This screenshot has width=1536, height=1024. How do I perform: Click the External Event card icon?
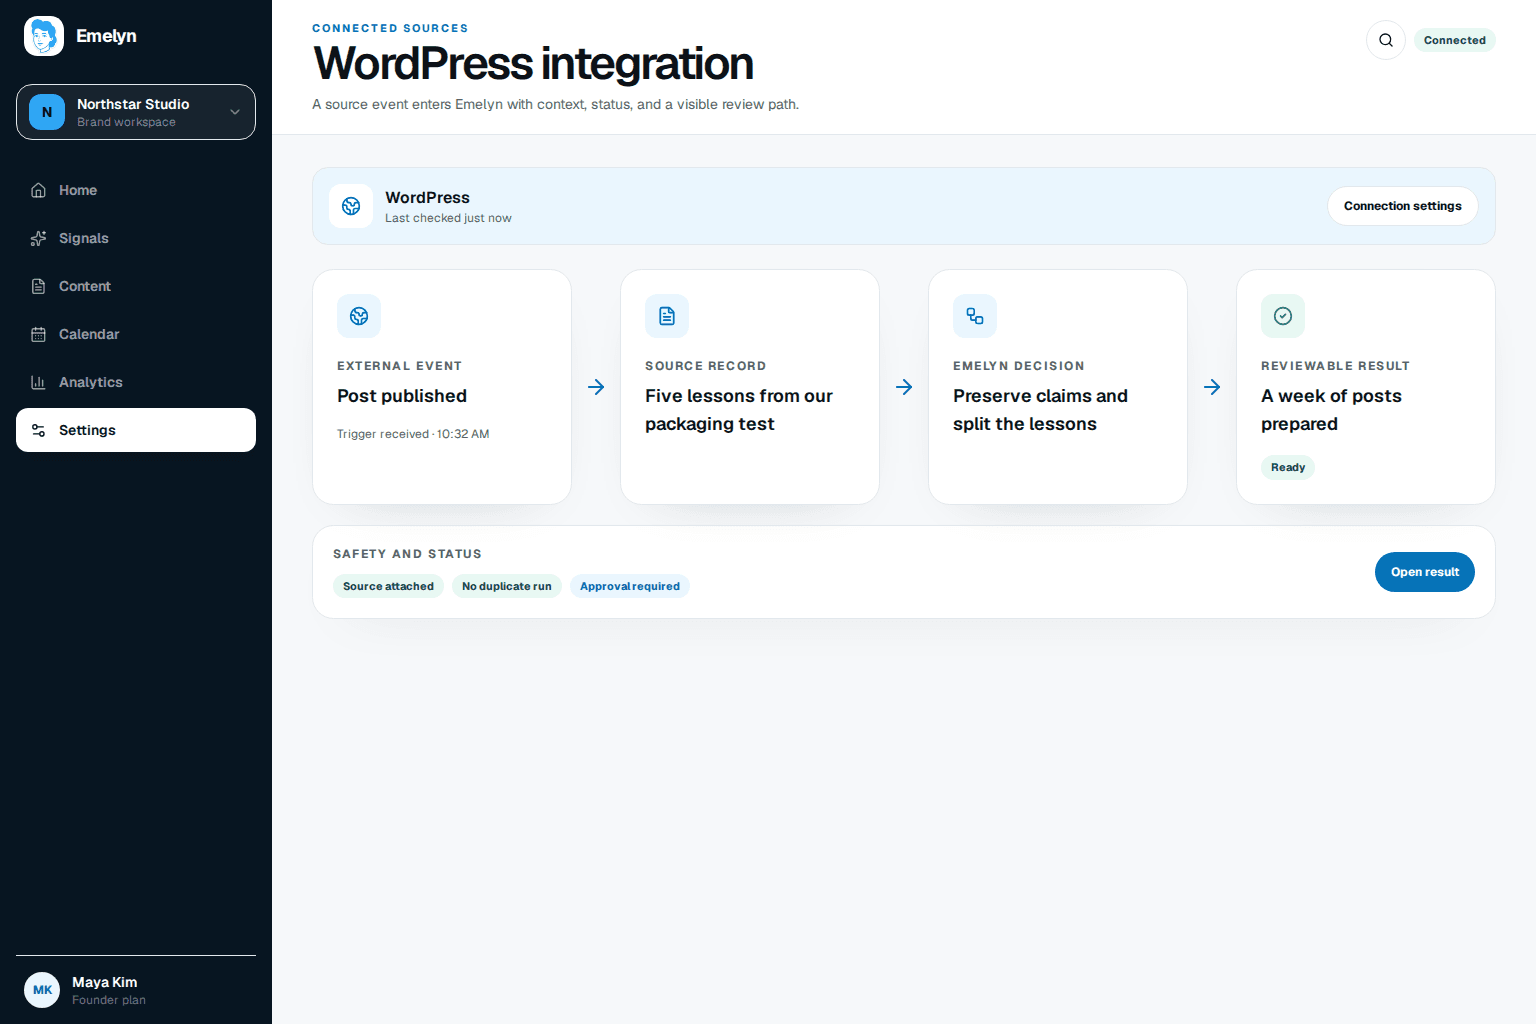pos(359,316)
